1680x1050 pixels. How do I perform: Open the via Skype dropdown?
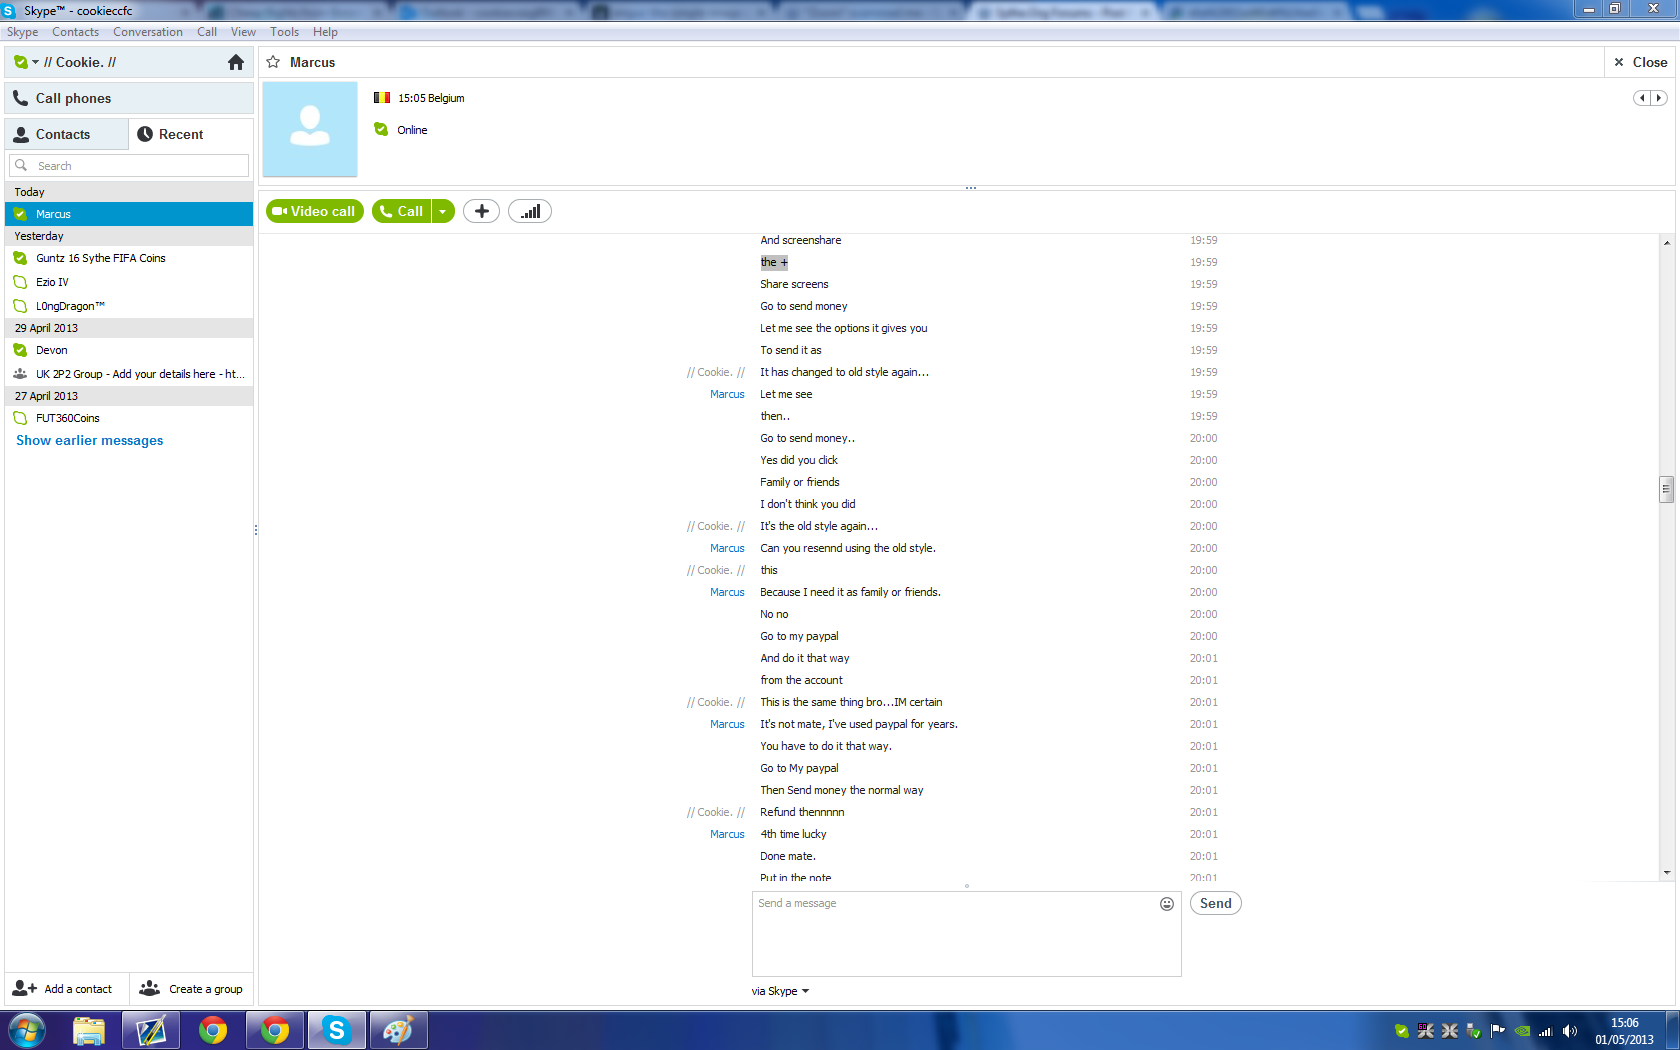[x=780, y=991]
